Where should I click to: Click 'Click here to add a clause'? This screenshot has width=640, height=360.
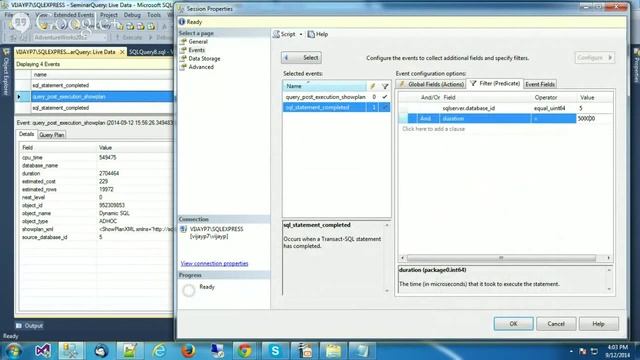[x=433, y=129]
